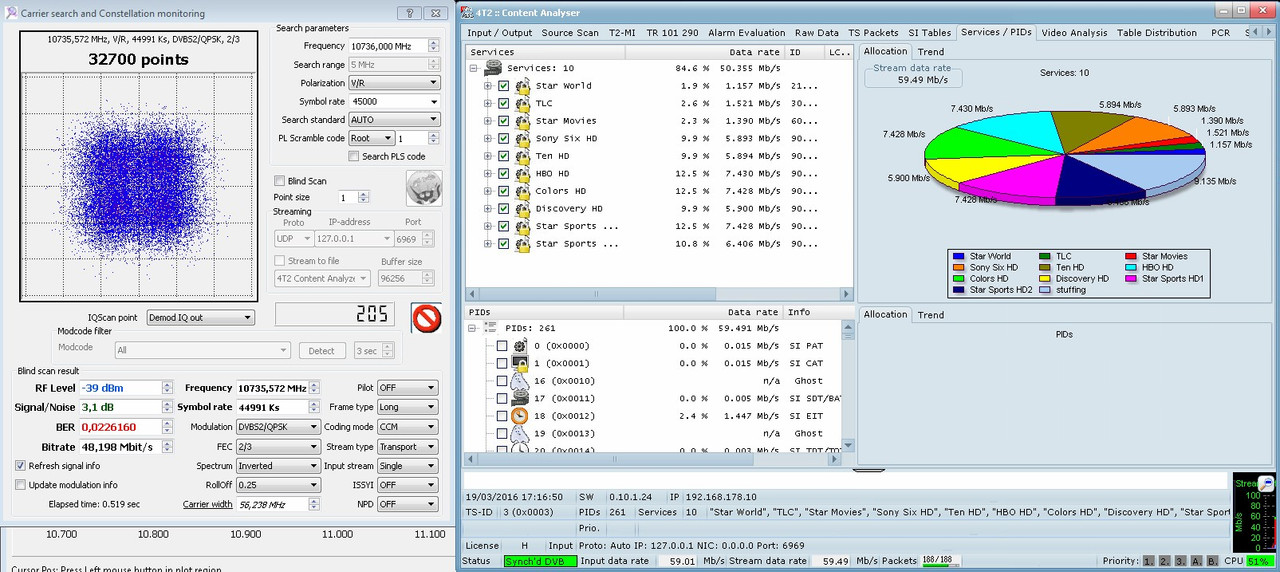
Task: Open the Trend tab of the services chart panel
Action: tap(930, 51)
